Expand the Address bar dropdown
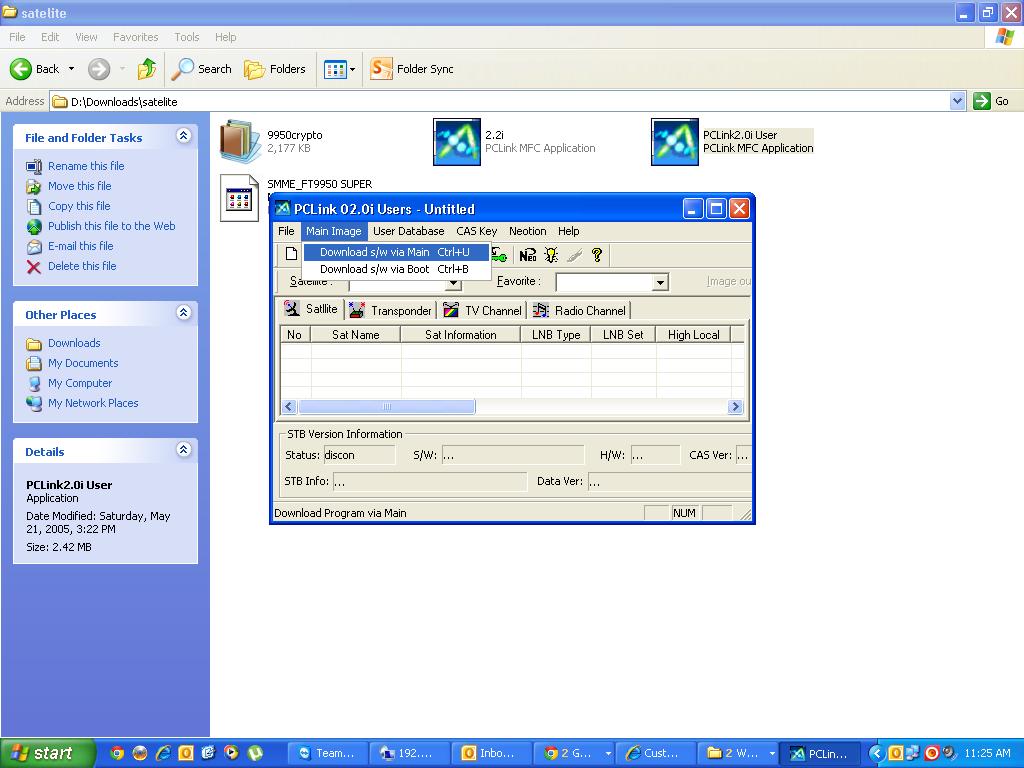This screenshot has width=1024, height=768. 957,101
